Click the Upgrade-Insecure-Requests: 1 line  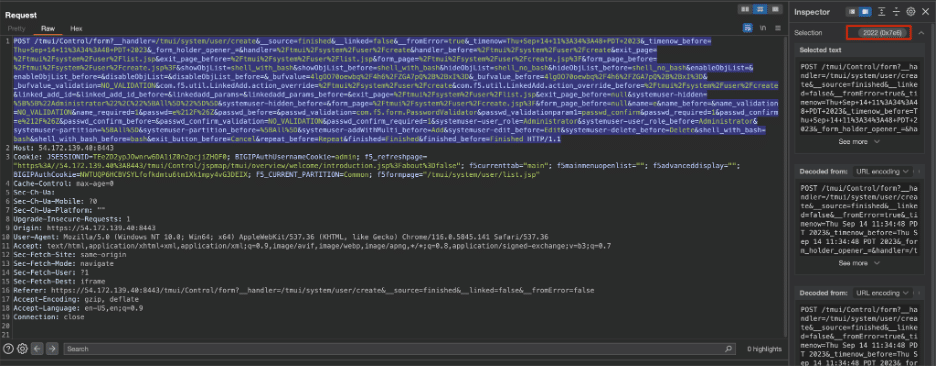click(72, 219)
